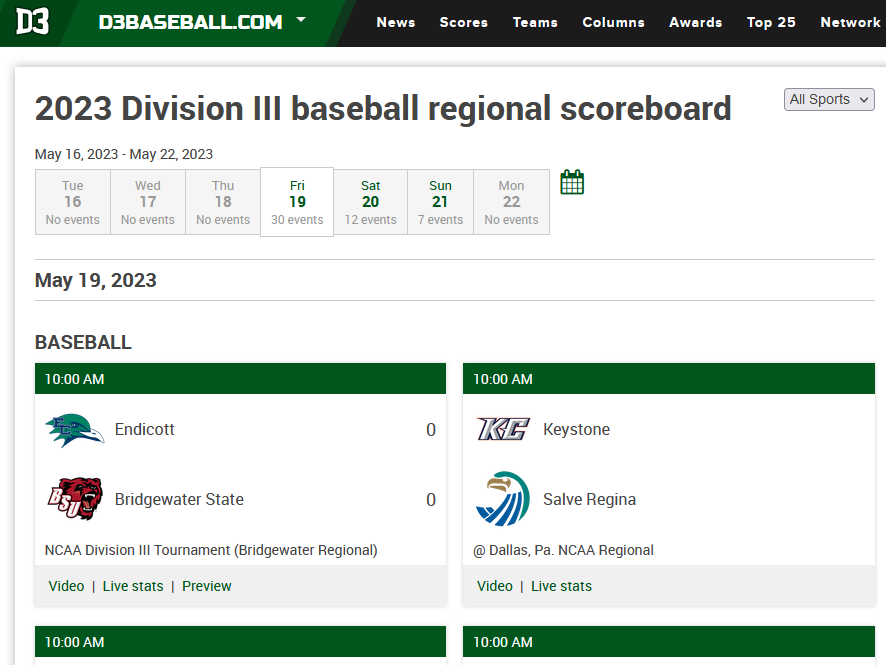Click the Bridgewater State bear logo
Image resolution: width=886 pixels, height=665 pixels.
(x=75, y=499)
